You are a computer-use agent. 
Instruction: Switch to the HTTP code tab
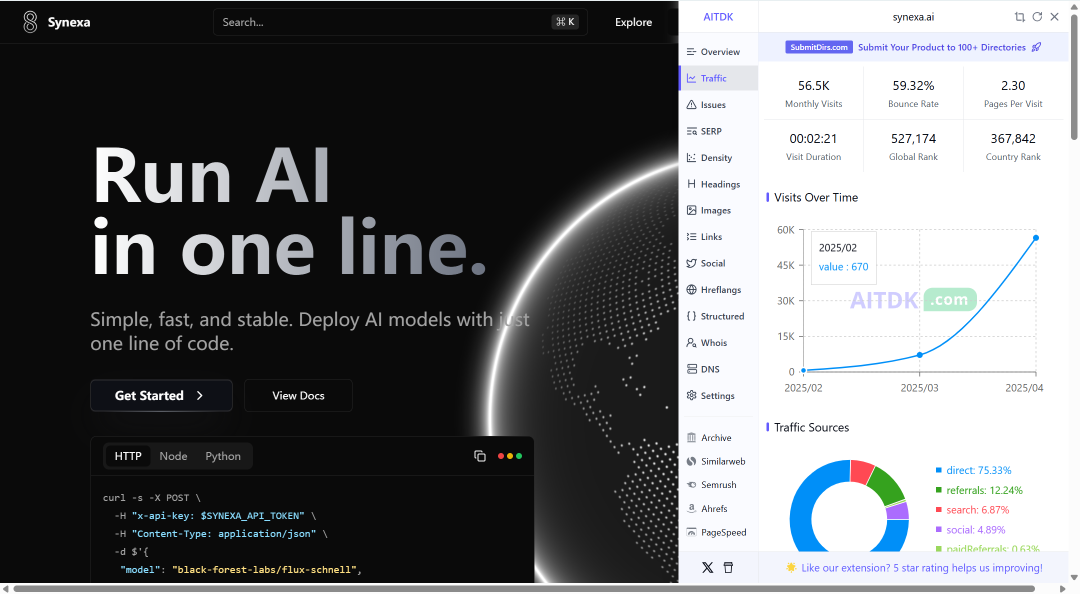pyautogui.click(x=128, y=456)
